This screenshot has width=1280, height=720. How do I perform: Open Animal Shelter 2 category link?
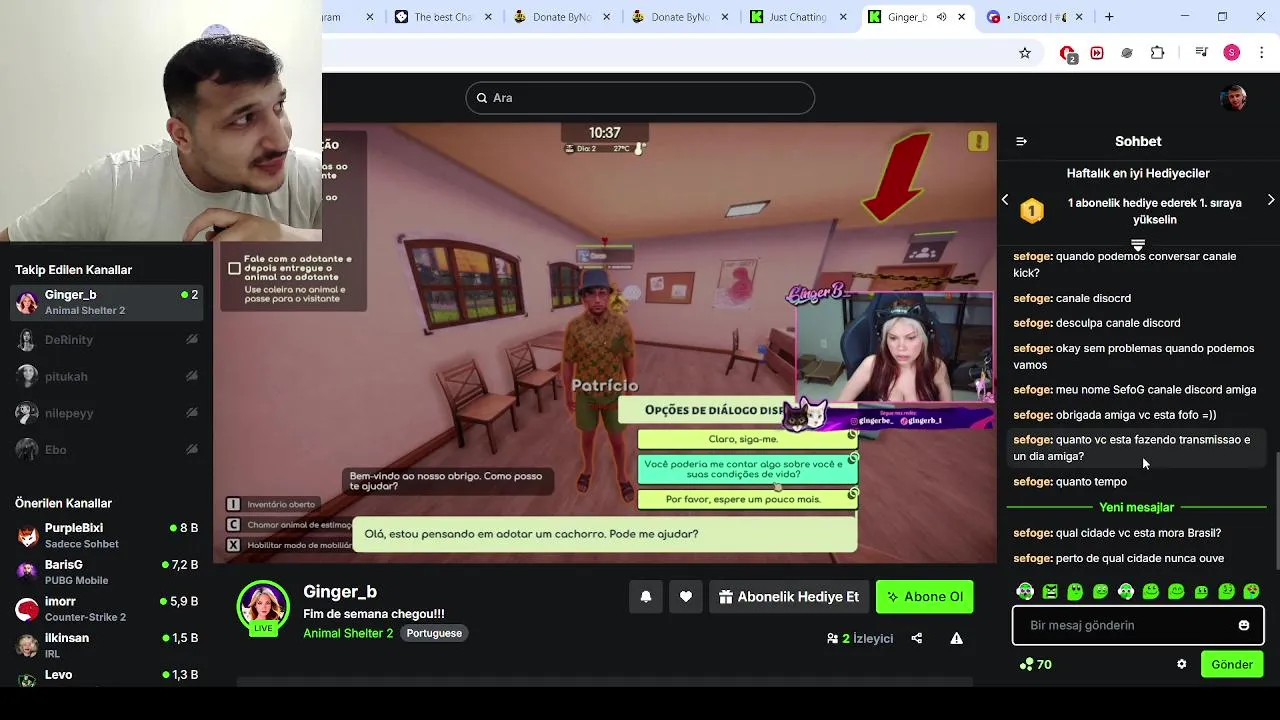[348, 633]
